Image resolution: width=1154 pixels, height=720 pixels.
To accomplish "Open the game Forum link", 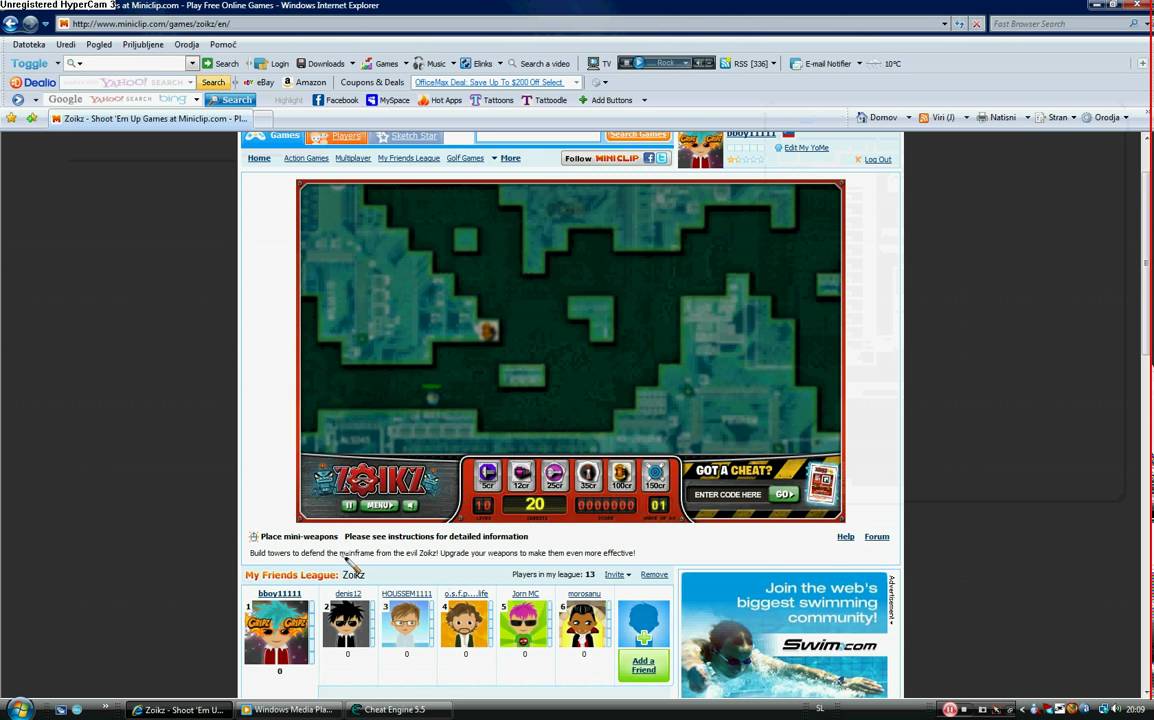I will click(877, 537).
